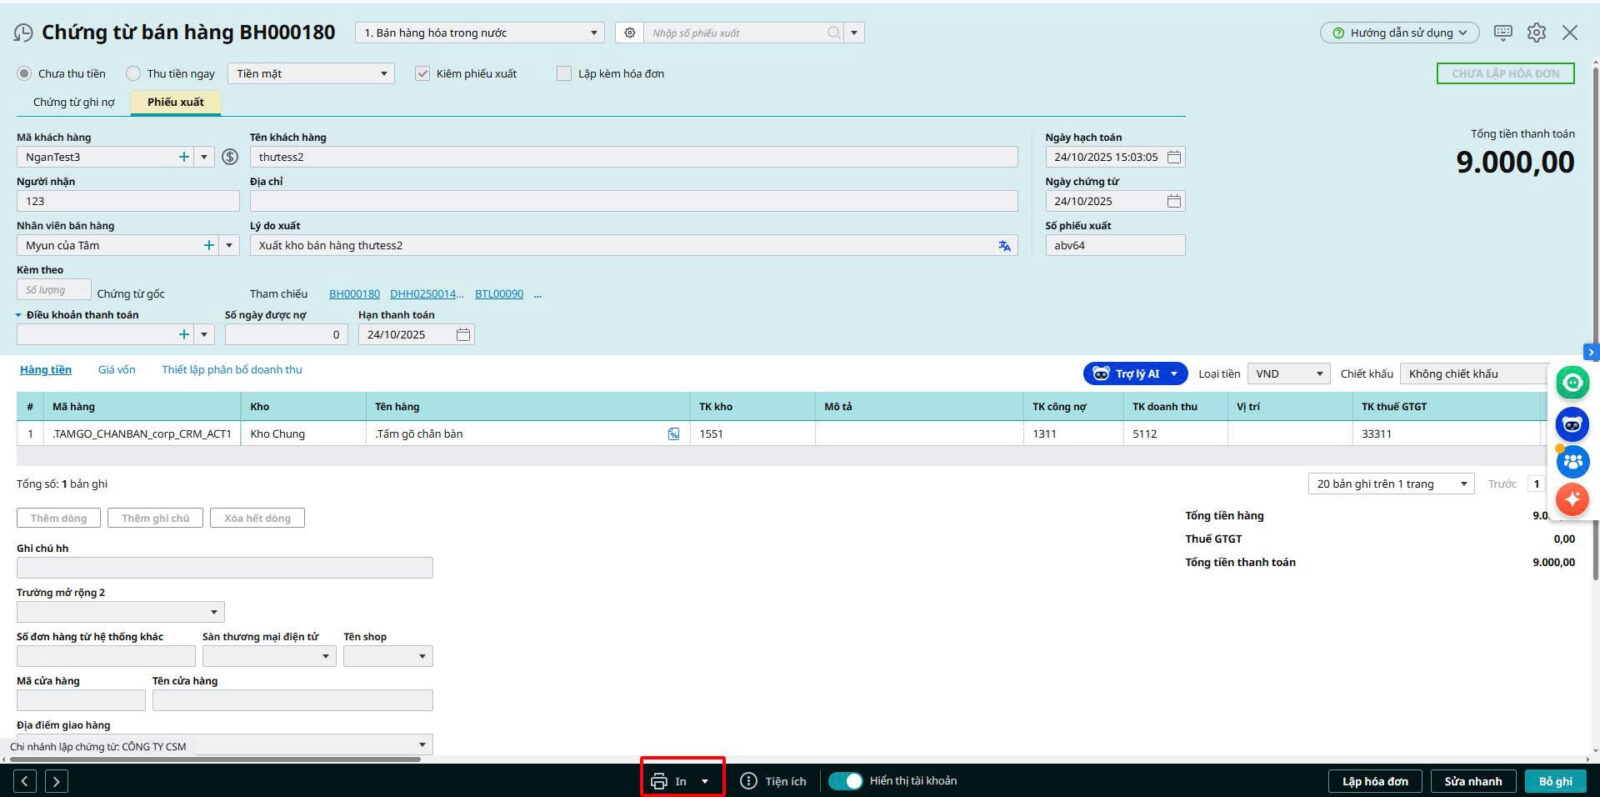Go to the next voucher arrow
Screen dimensions: 1600x797
[57, 781]
